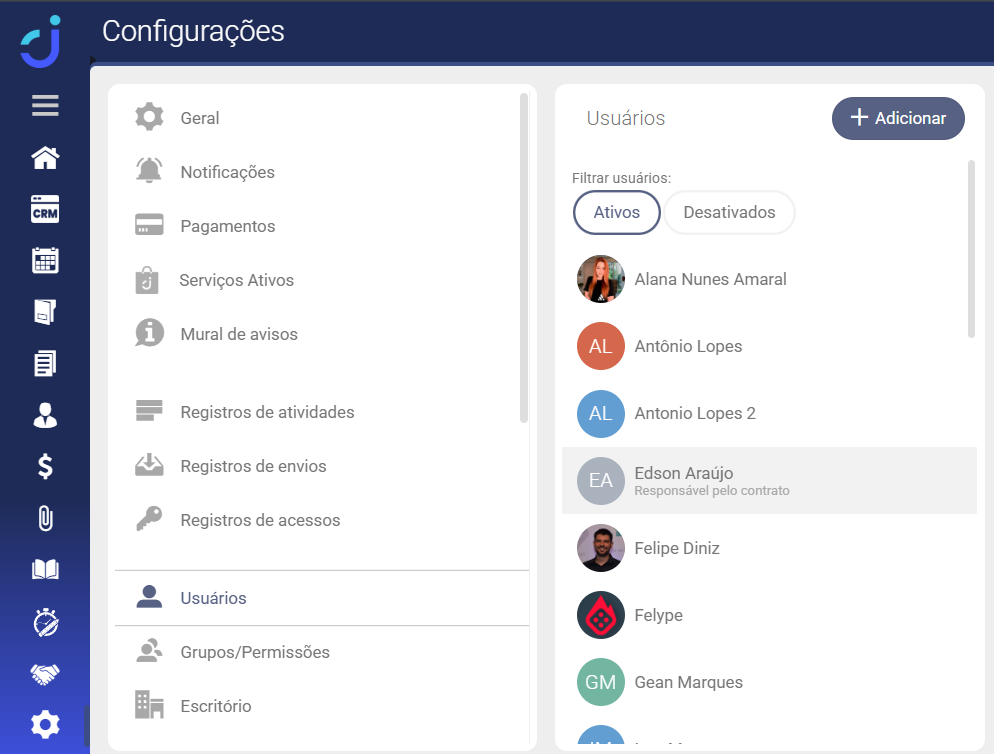This screenshot has width=994, height=754.
Task: Open Registros de acessos
Action: tap(260, 520)
